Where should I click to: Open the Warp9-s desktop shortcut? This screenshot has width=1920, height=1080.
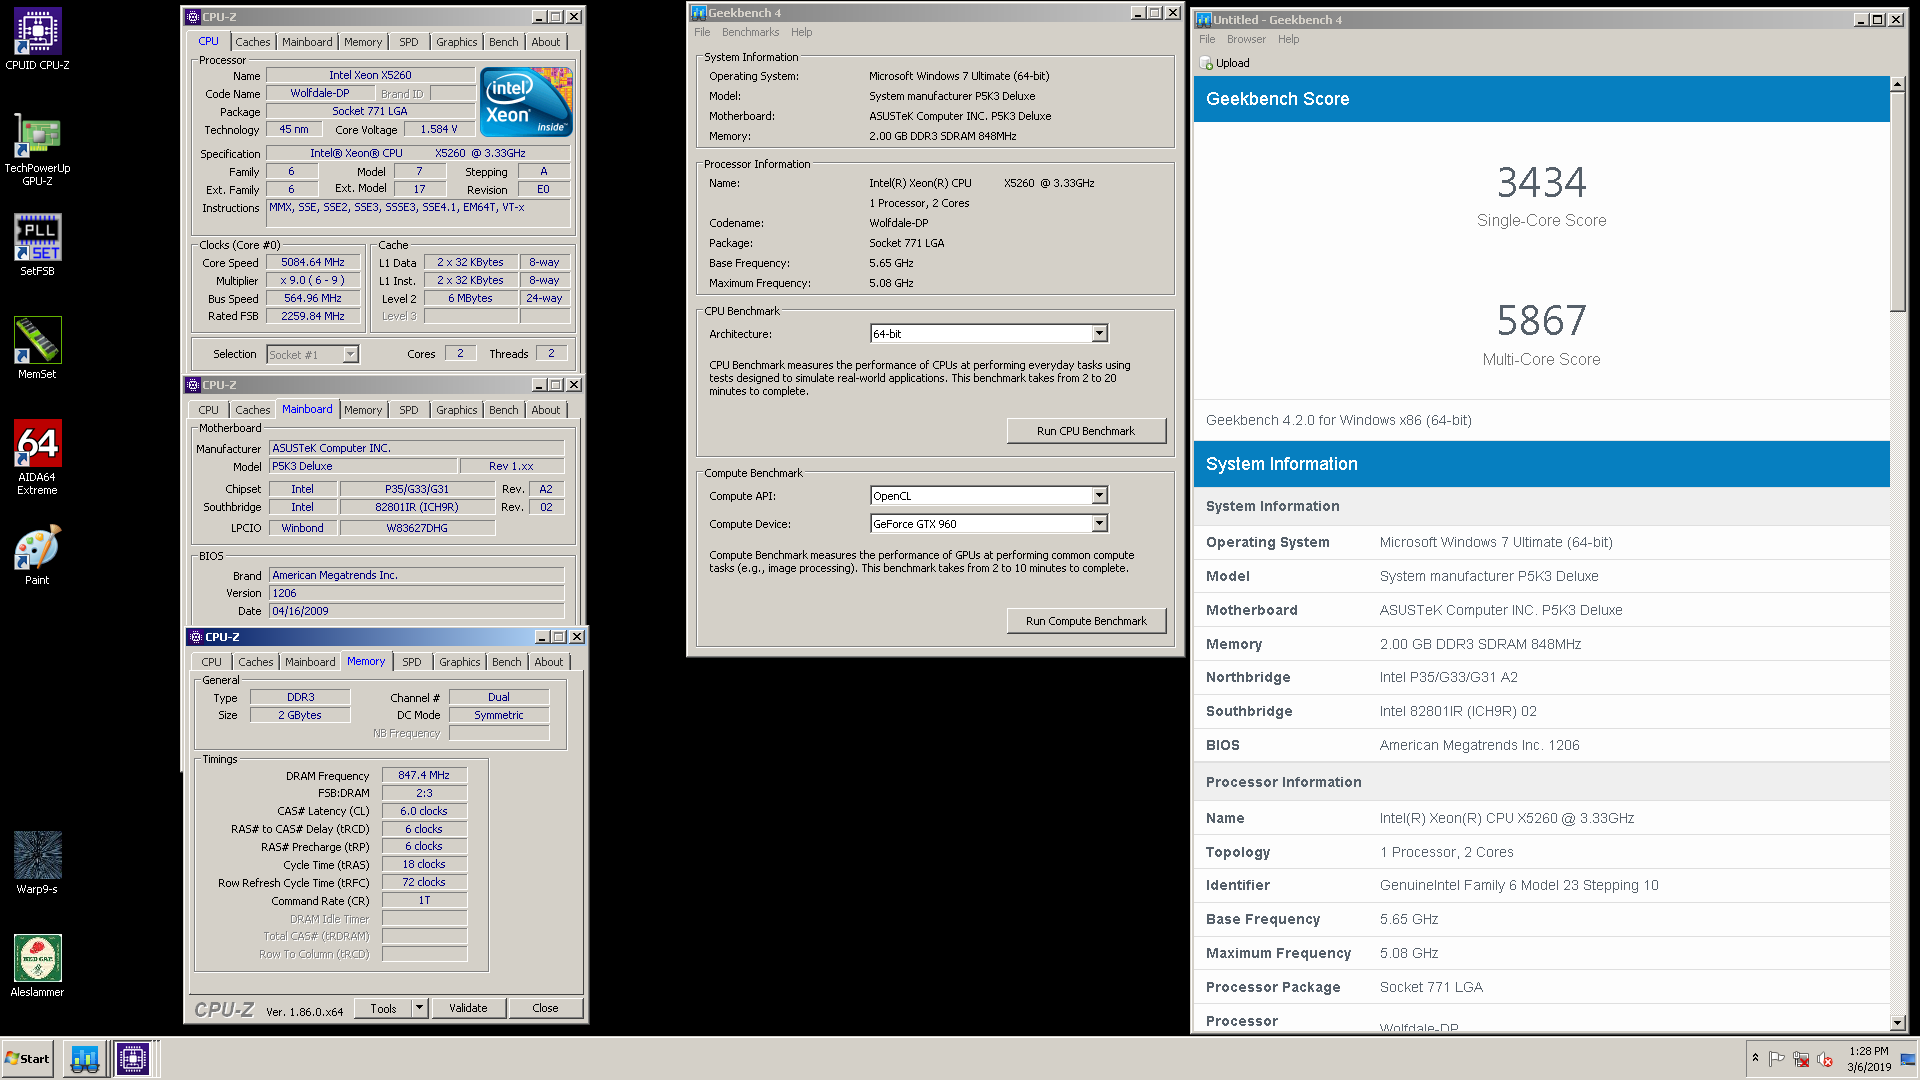37,862
